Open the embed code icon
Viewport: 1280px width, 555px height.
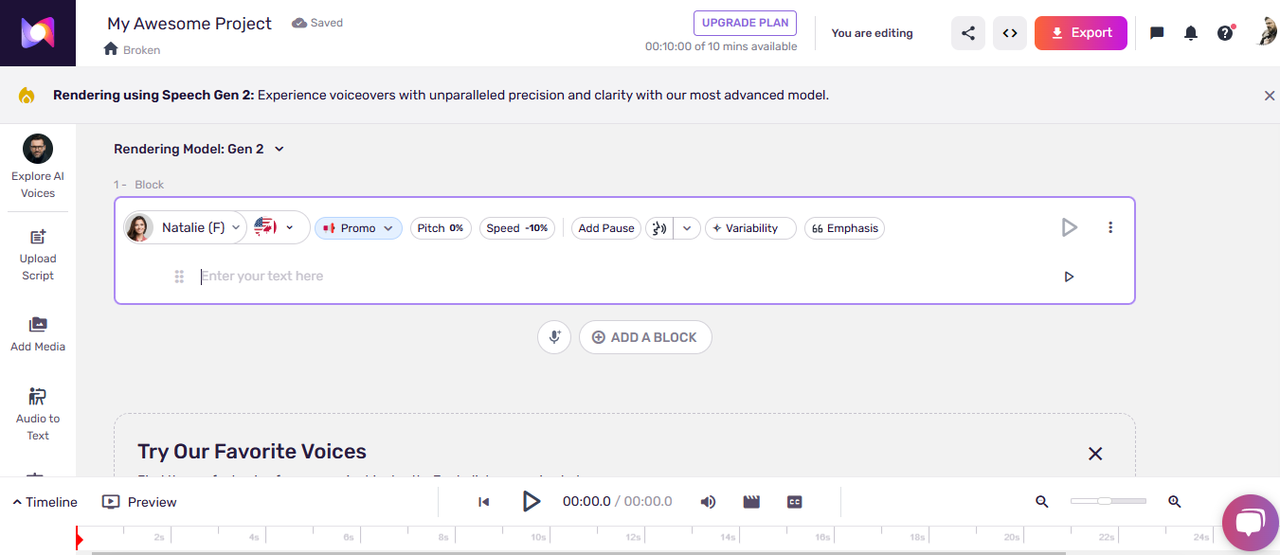[x=1010, y=33]
